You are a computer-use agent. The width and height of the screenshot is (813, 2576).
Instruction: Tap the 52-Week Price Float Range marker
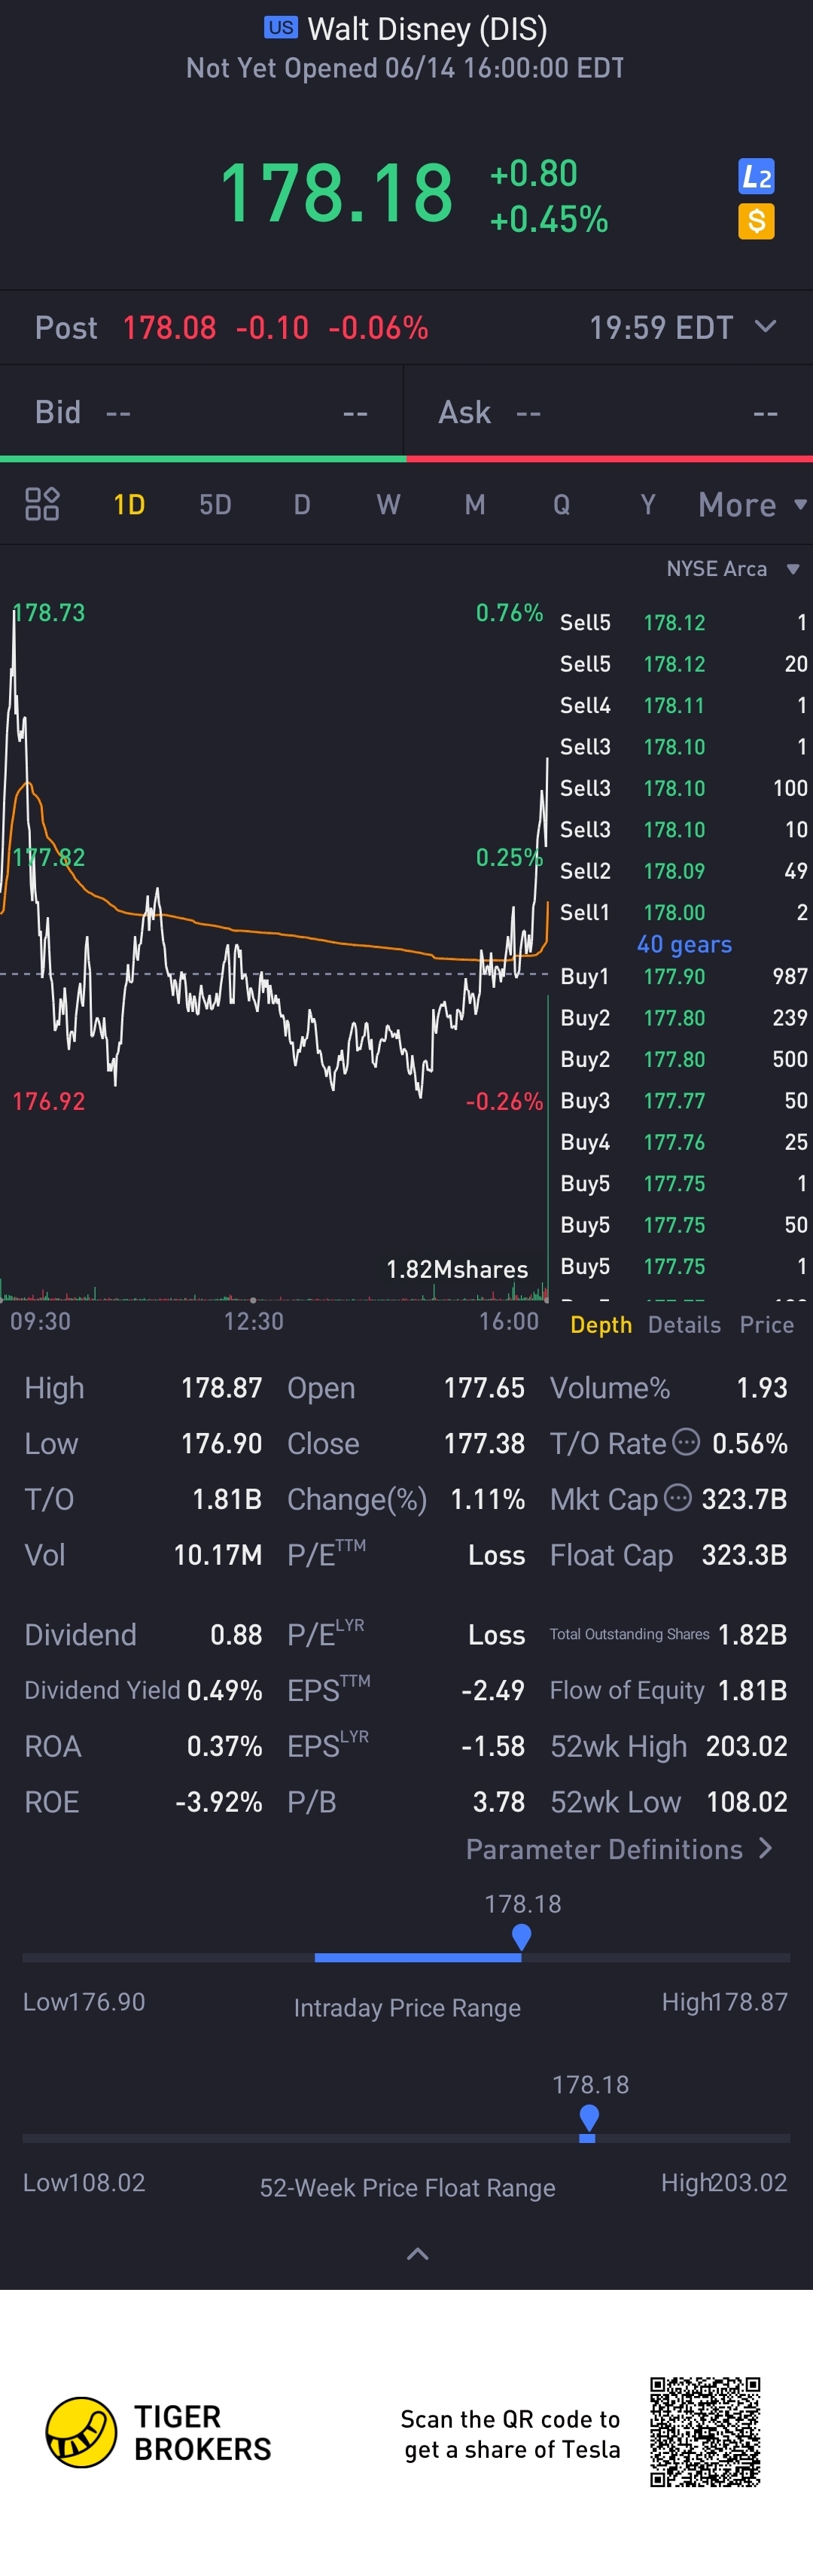(x=589, y=2118)
